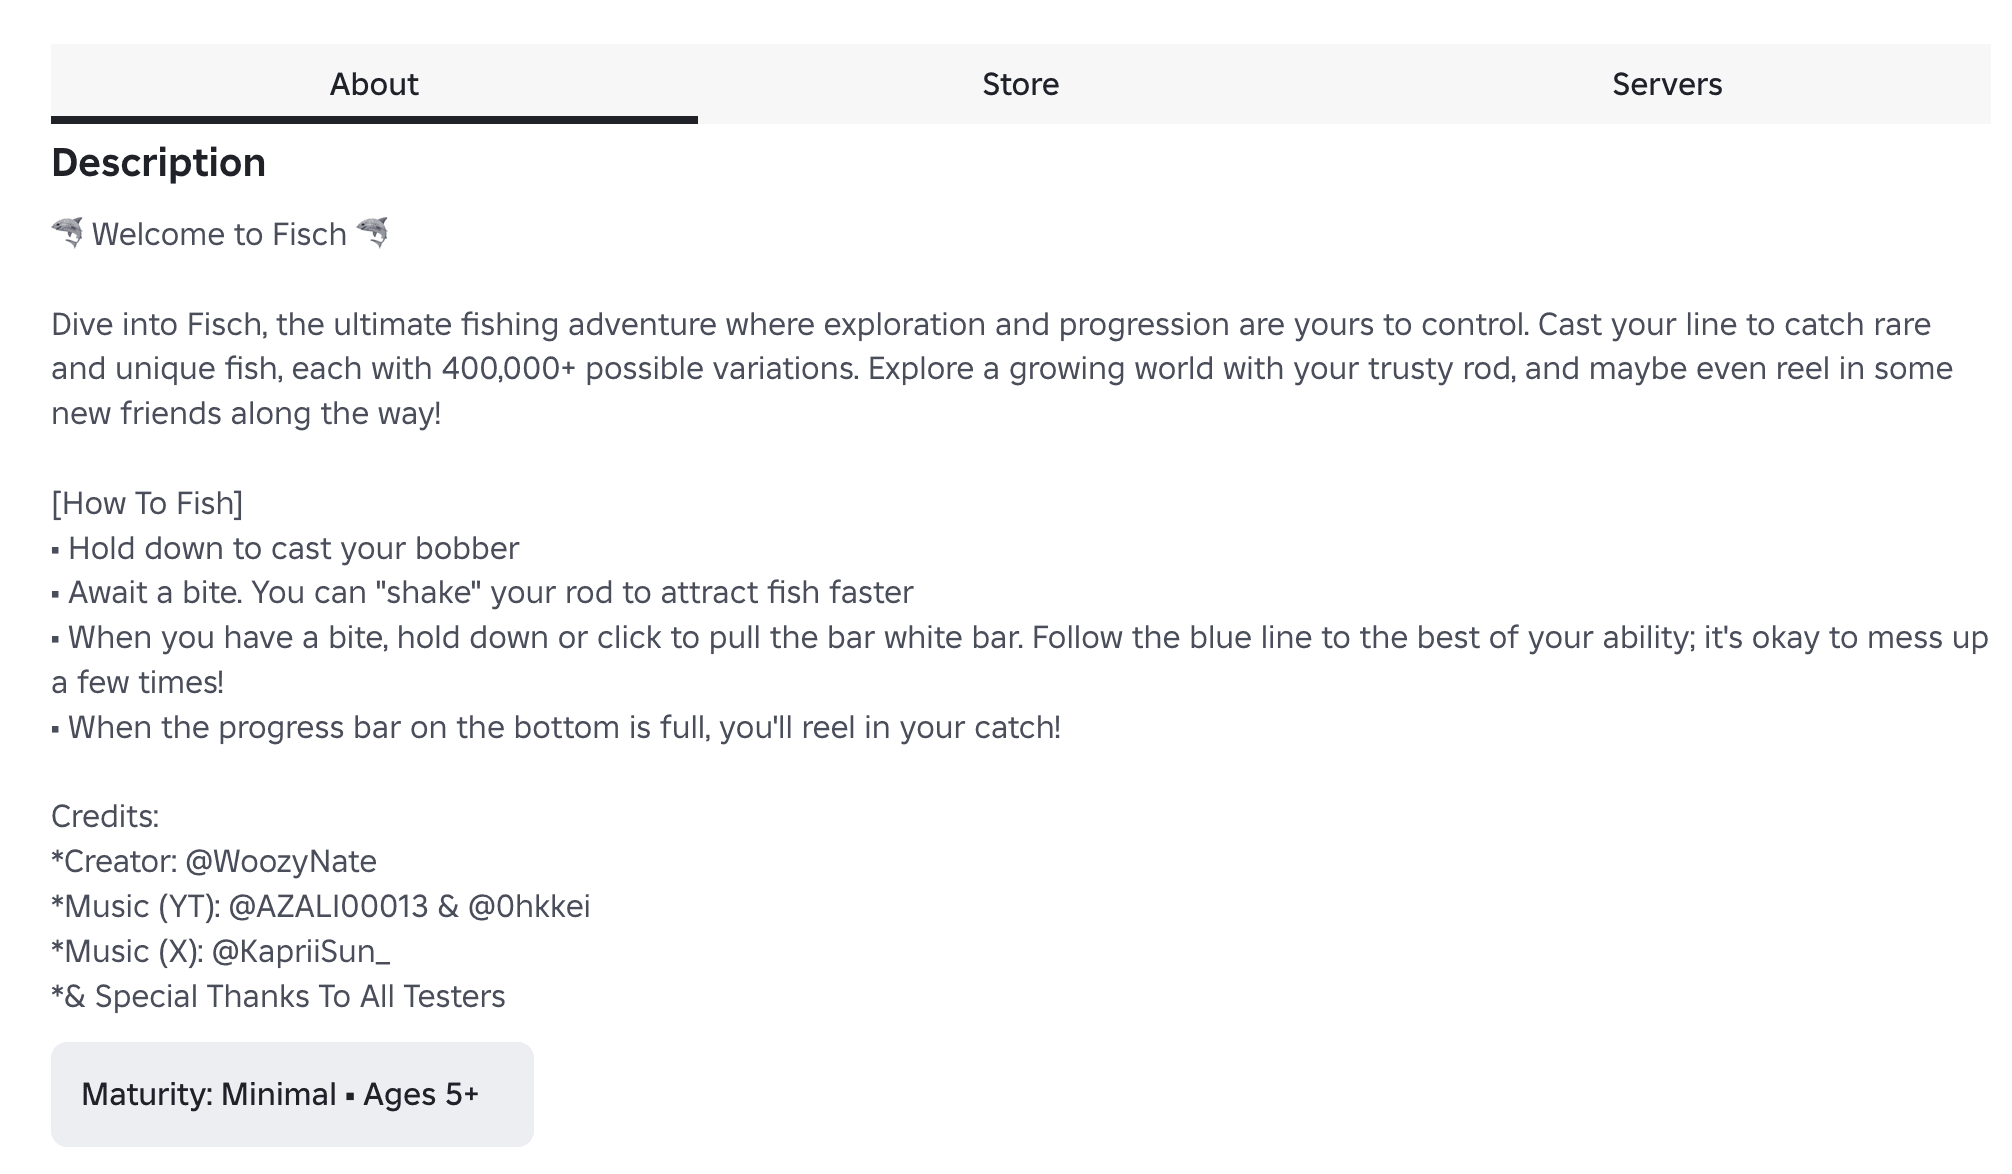
Task: Click the @AZALI00013 music credit
Action: tap(328, 906)
